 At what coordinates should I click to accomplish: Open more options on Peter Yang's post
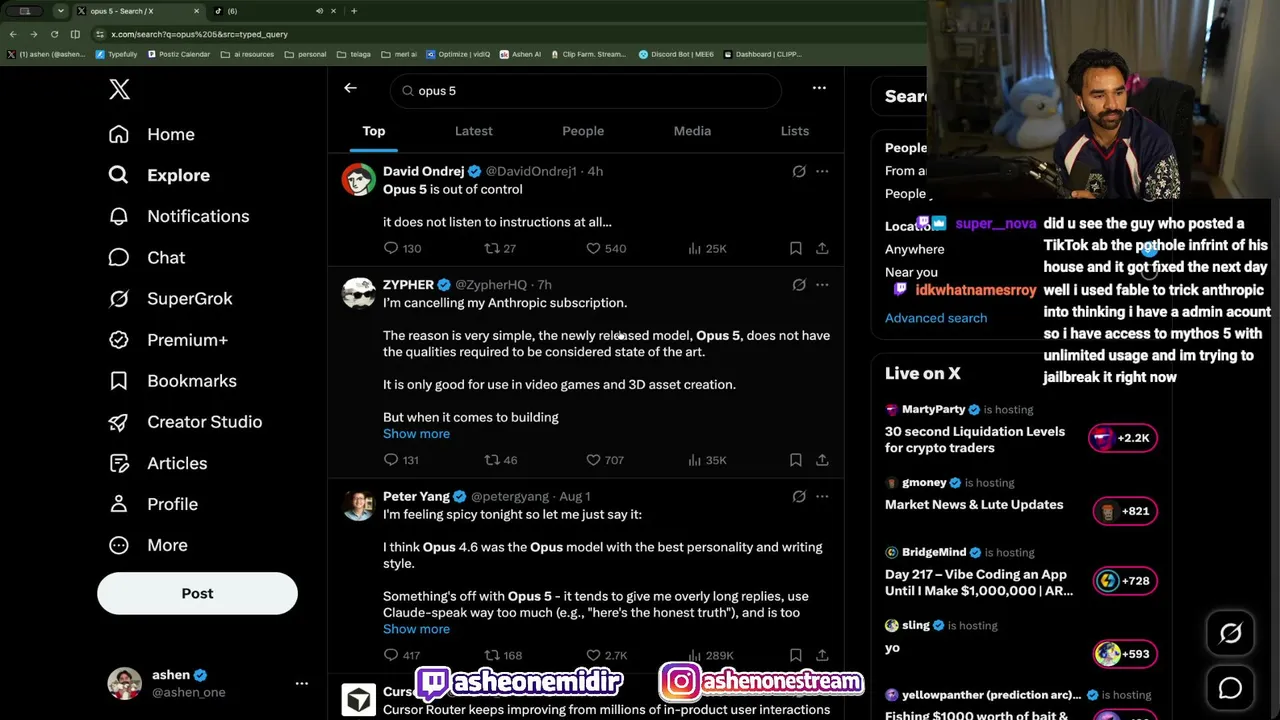(x=822, y=496)
